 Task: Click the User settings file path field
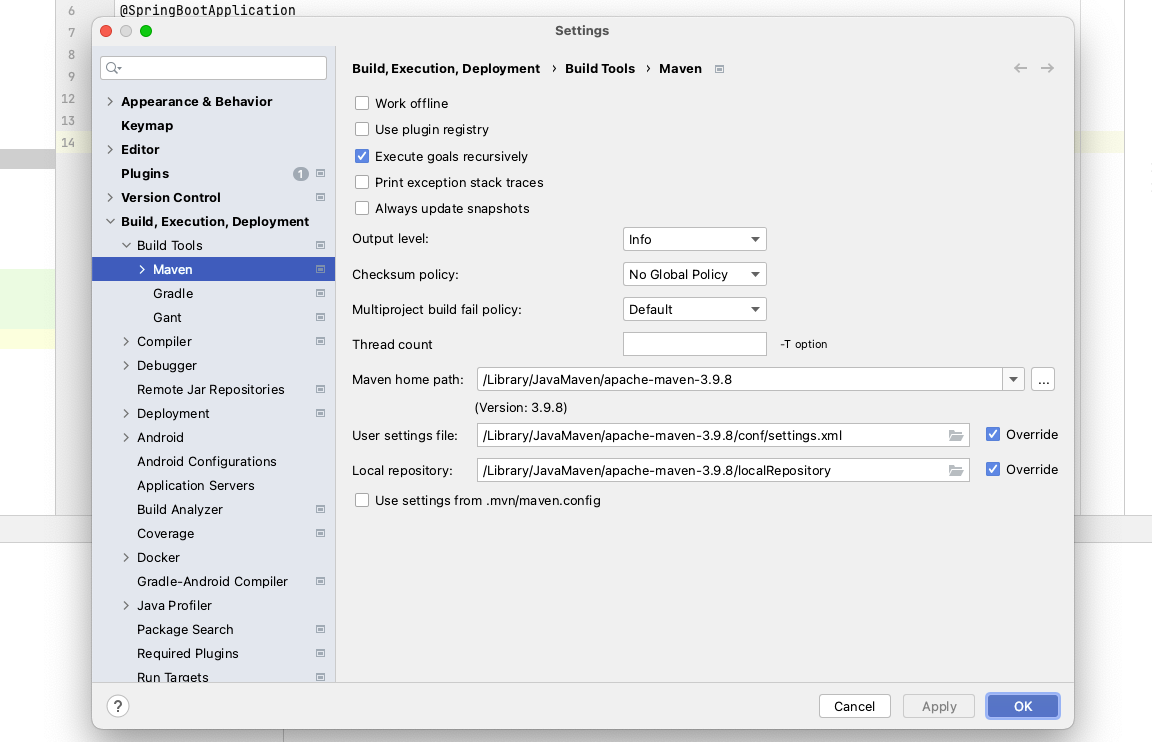click(x=723, y=435)
